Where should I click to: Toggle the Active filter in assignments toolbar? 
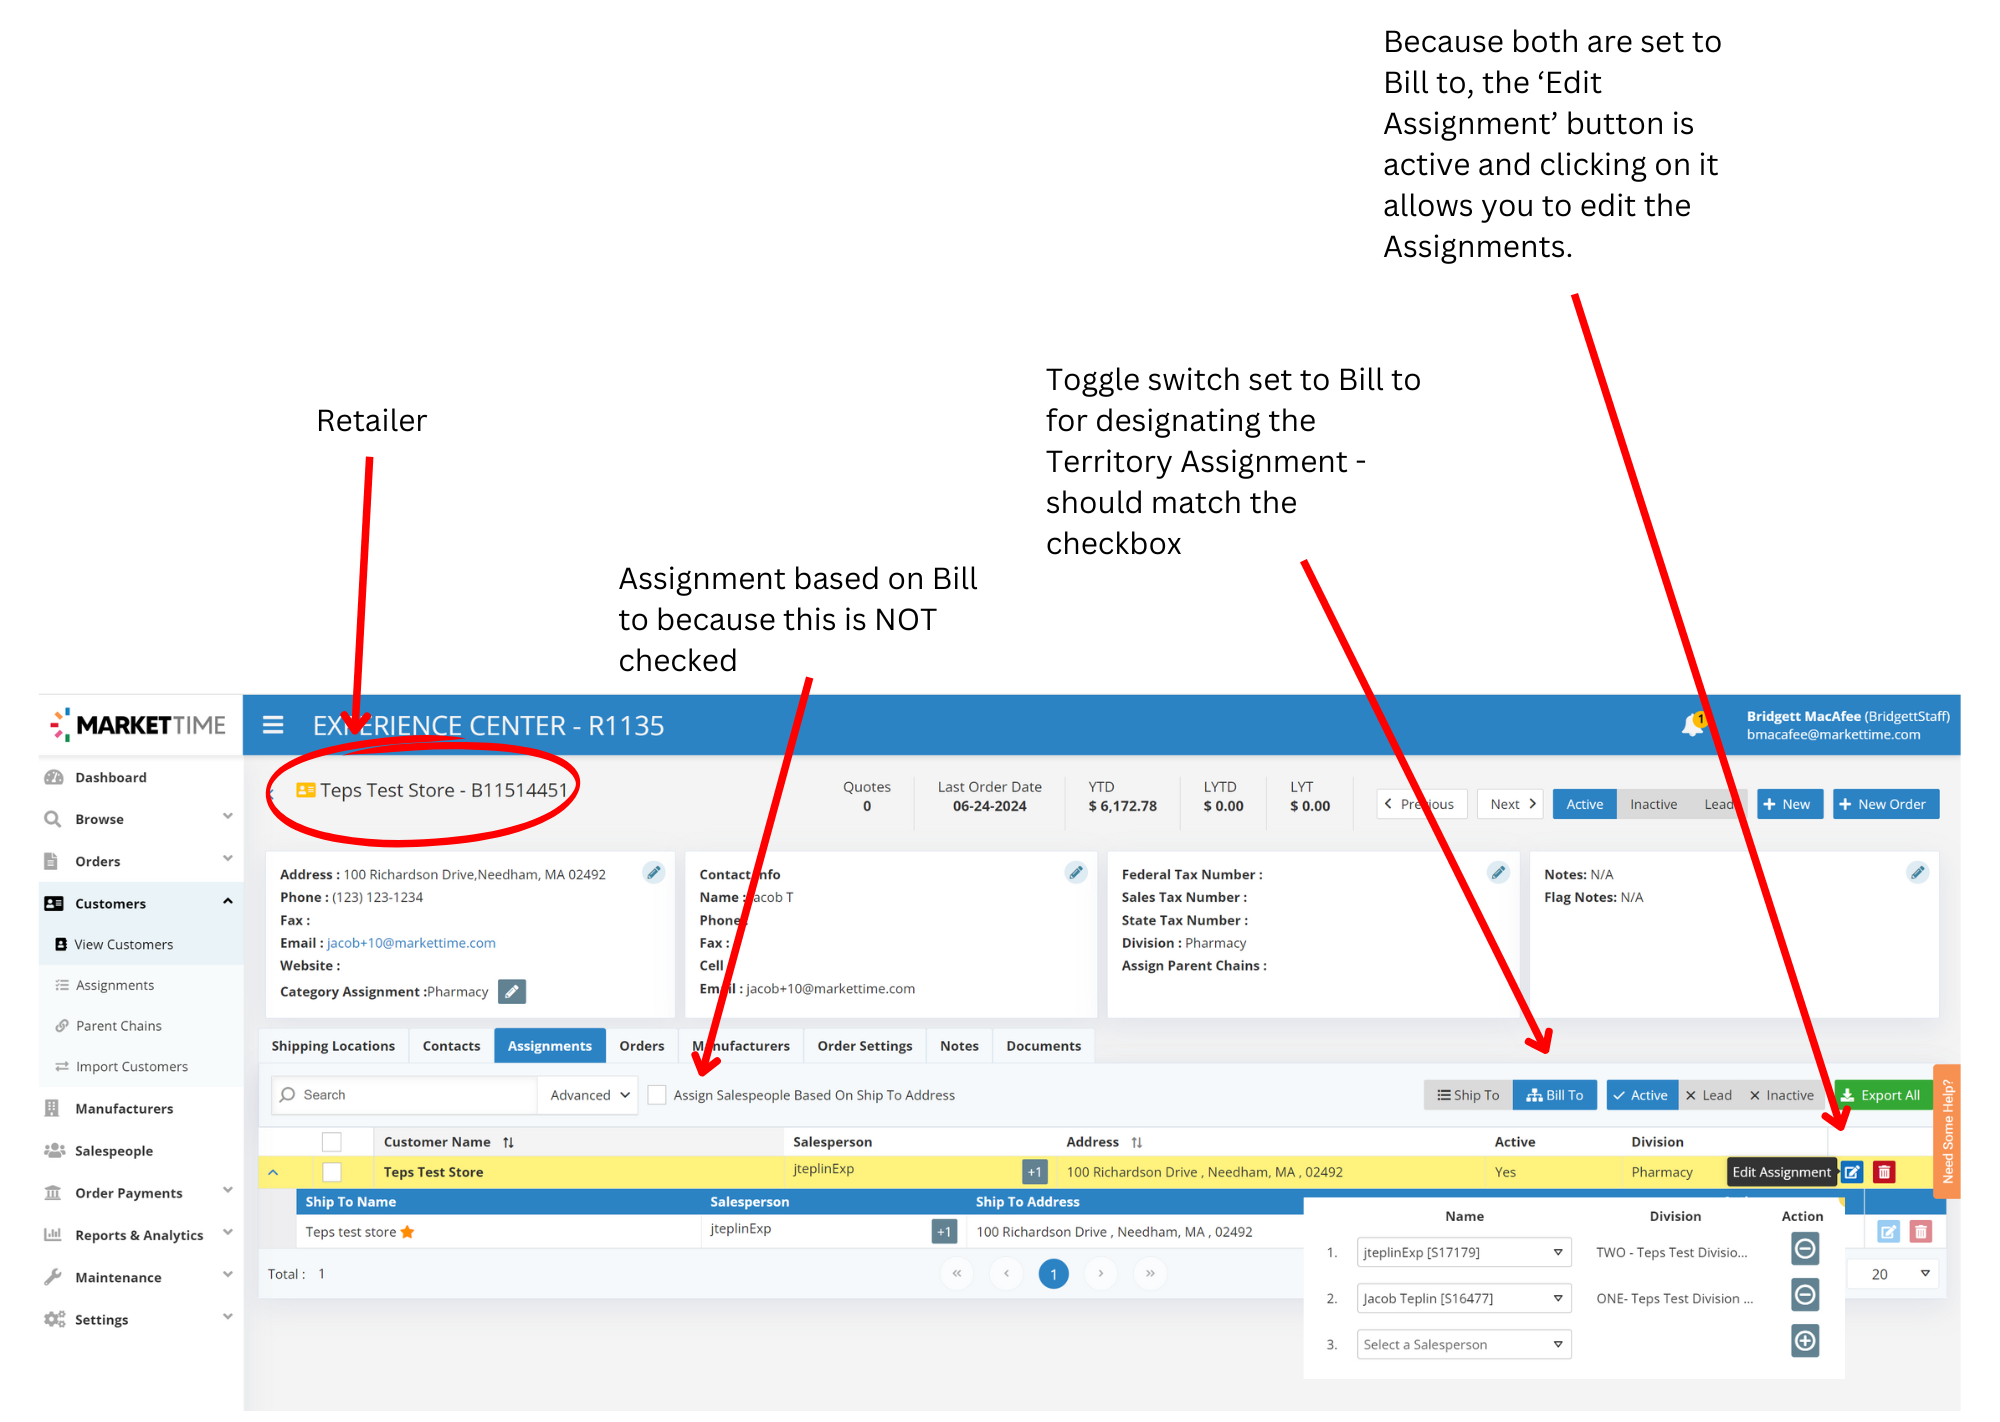pyautogui.click(x=1641, y=1095)
